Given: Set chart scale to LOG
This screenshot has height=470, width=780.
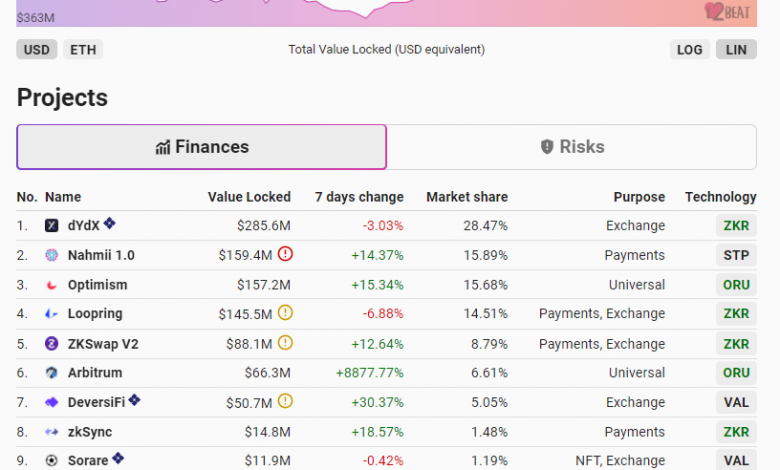Looking at the screenshot, I should (690, 49).
